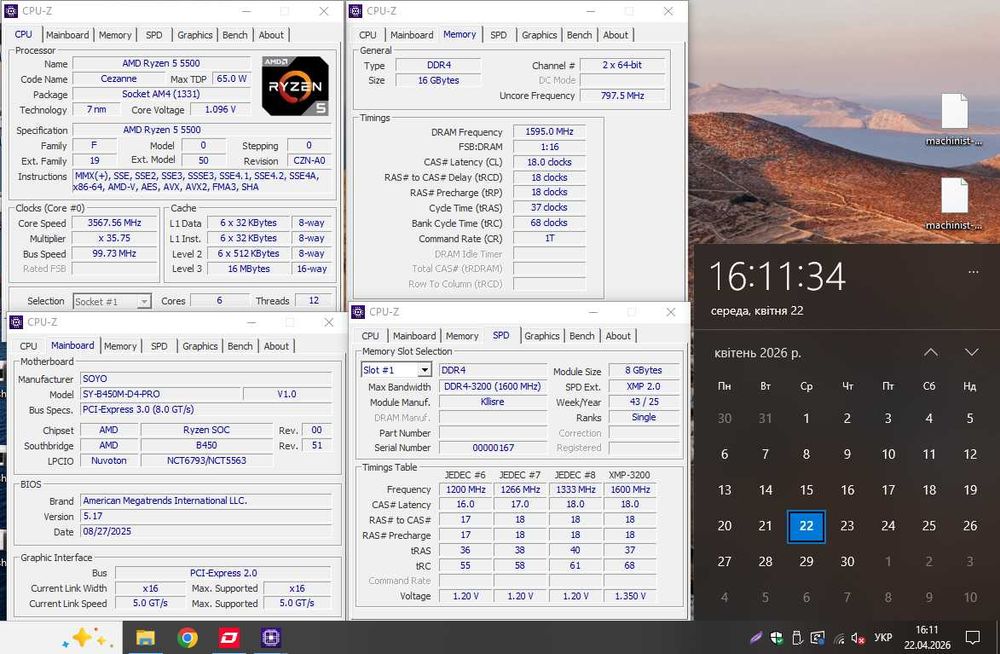
Task: Click the Max Bandwidth value DDR4-3200 (1600 MHz)
Action: tap(492, 386)
